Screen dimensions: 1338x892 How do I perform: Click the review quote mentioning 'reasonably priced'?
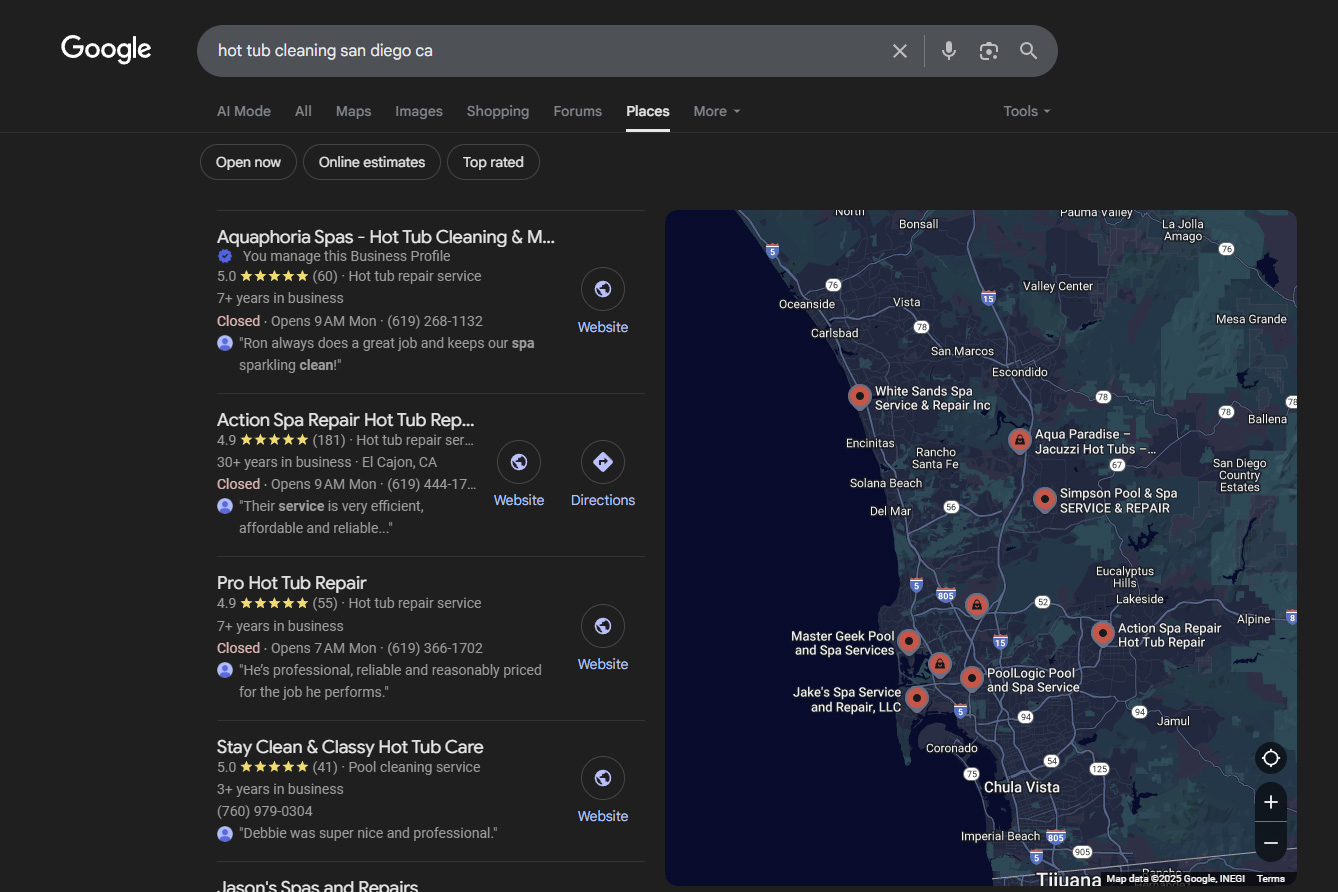point(390,681)
